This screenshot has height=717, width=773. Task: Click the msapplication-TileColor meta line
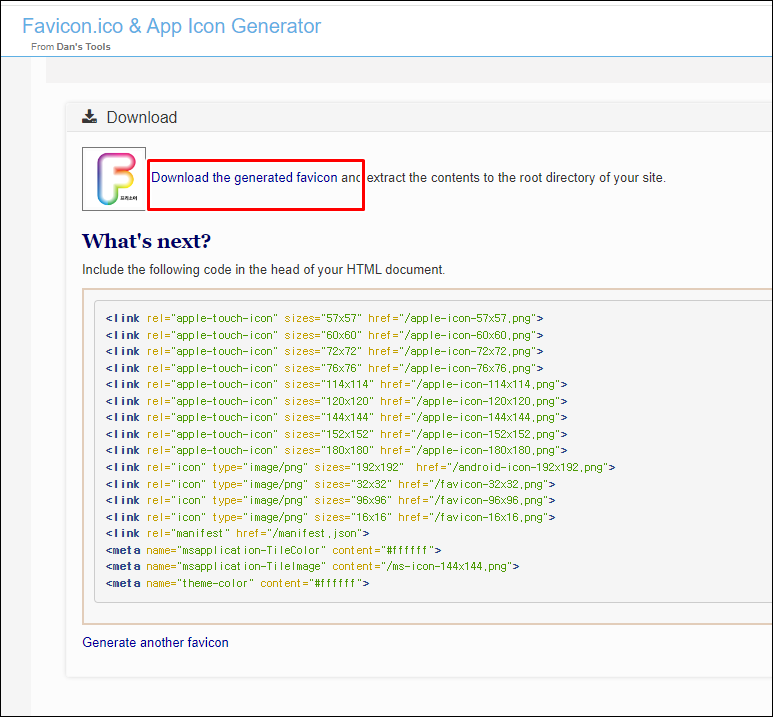pyautogui.click(x=273, y=550)
